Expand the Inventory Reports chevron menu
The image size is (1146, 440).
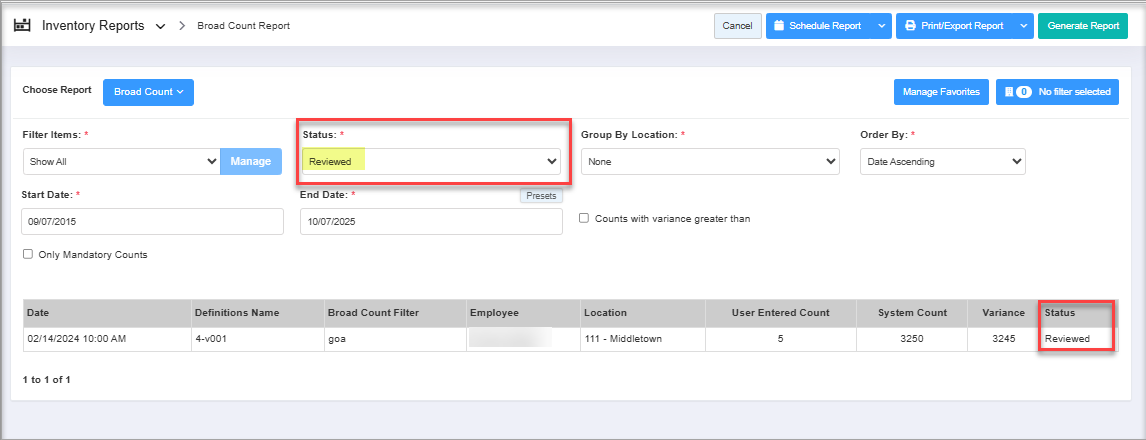click(161, 26)
